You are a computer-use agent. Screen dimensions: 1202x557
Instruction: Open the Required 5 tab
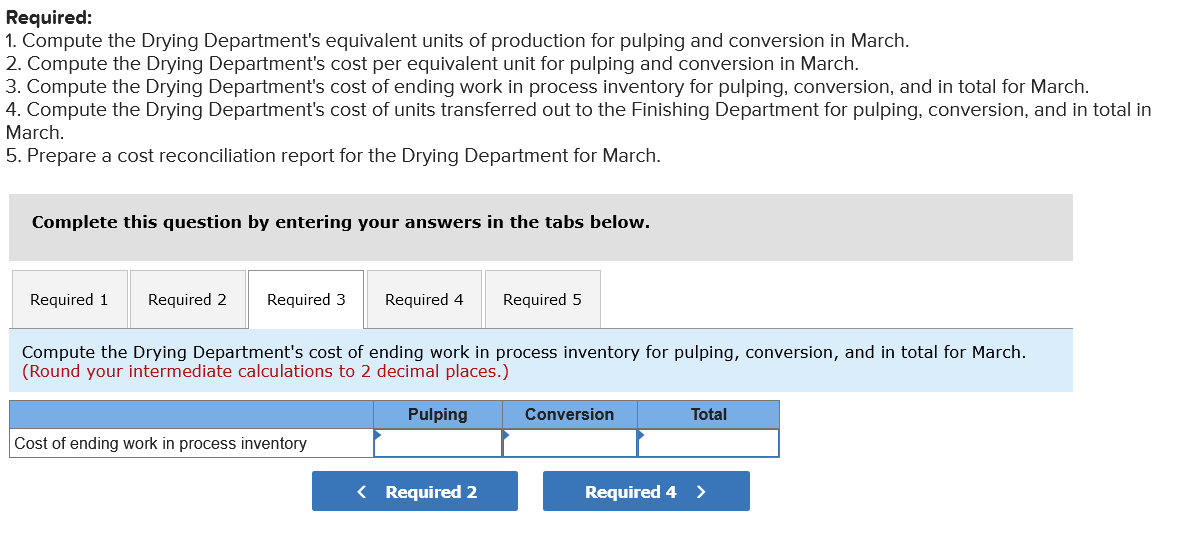542,300
